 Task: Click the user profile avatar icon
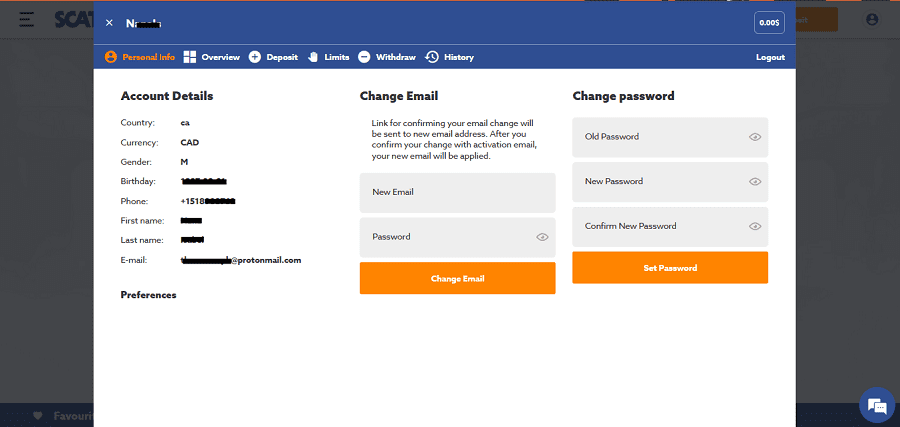point(872,20)
